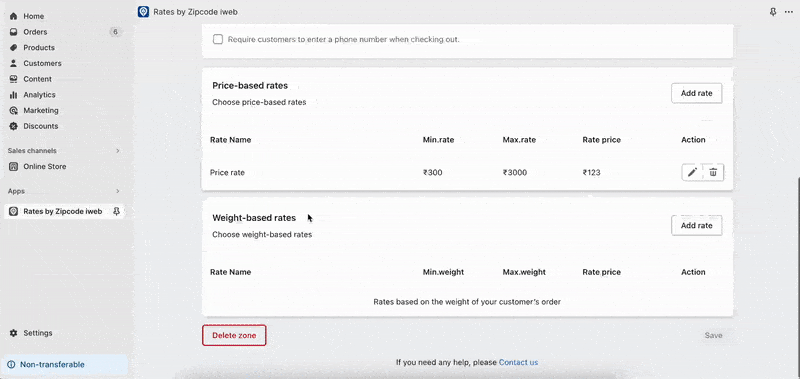The width and height of the screenshot is (800, 379).
Task: Click the Price rate name cell
Action: point(228,172)
